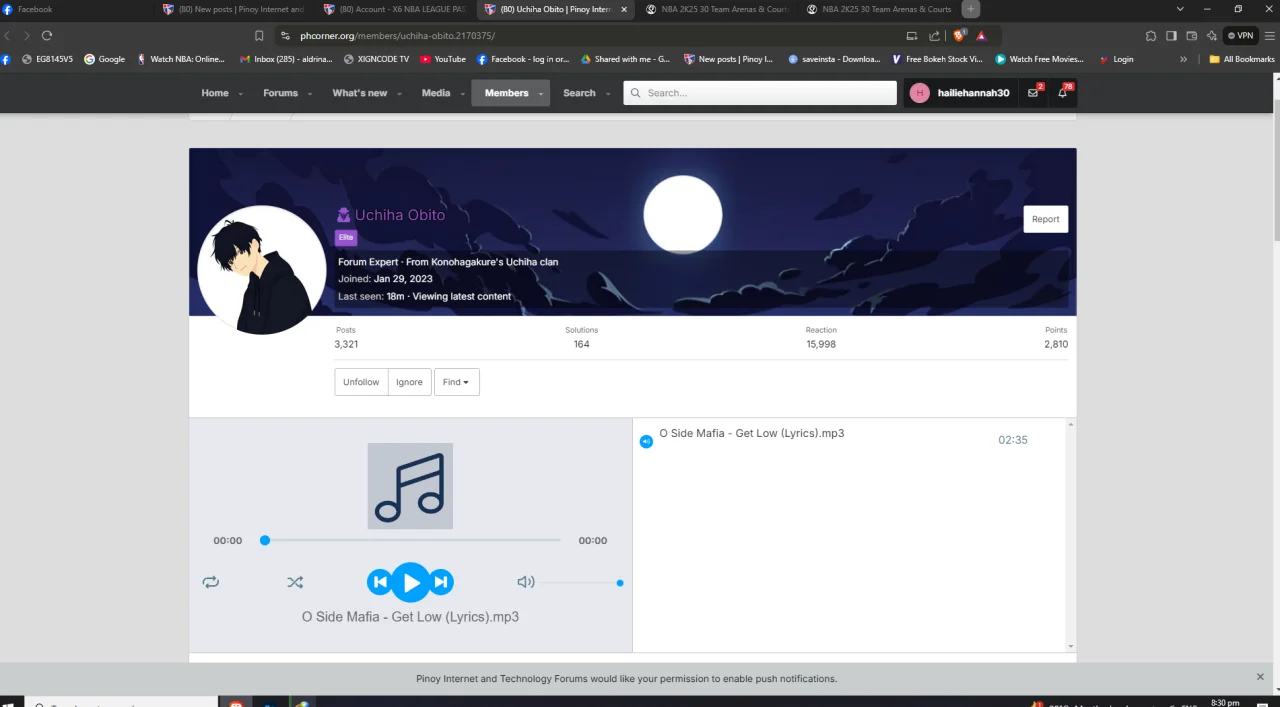Toggle shuffle mode in audio player
The image size is (1280, 707).
pos(295,582)
